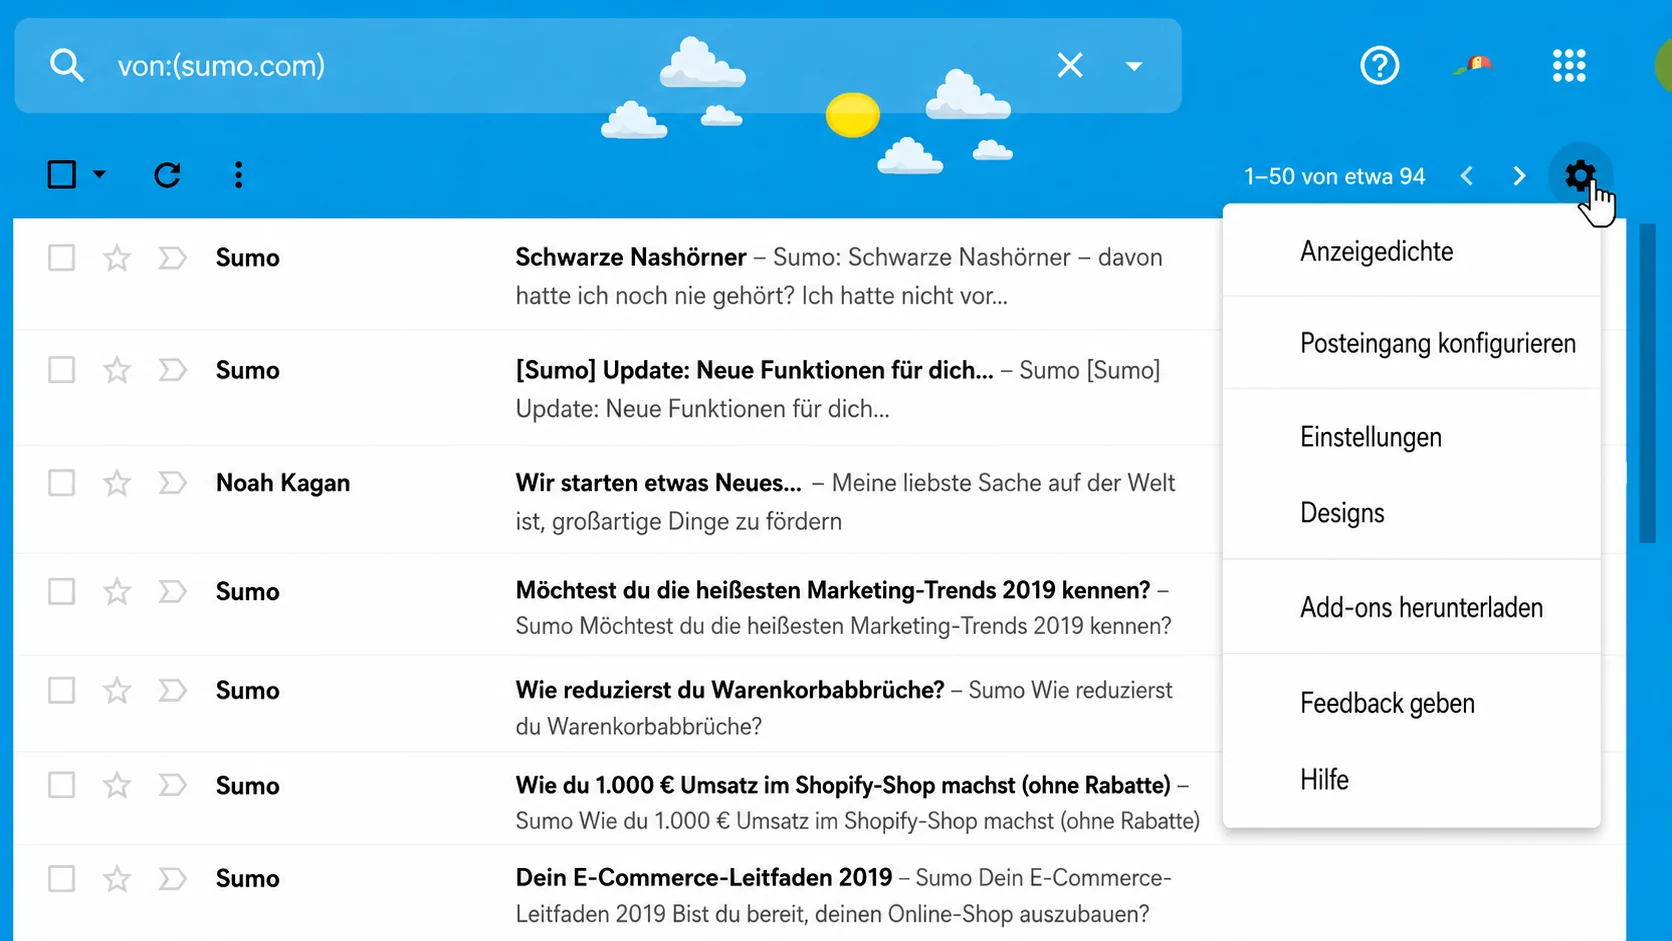Open 'Möchtest du die heißesten Marketing-Trends' email
The width and height of the screenshot is (1672, 941).
pyautogui.click(x=832, y=590)
